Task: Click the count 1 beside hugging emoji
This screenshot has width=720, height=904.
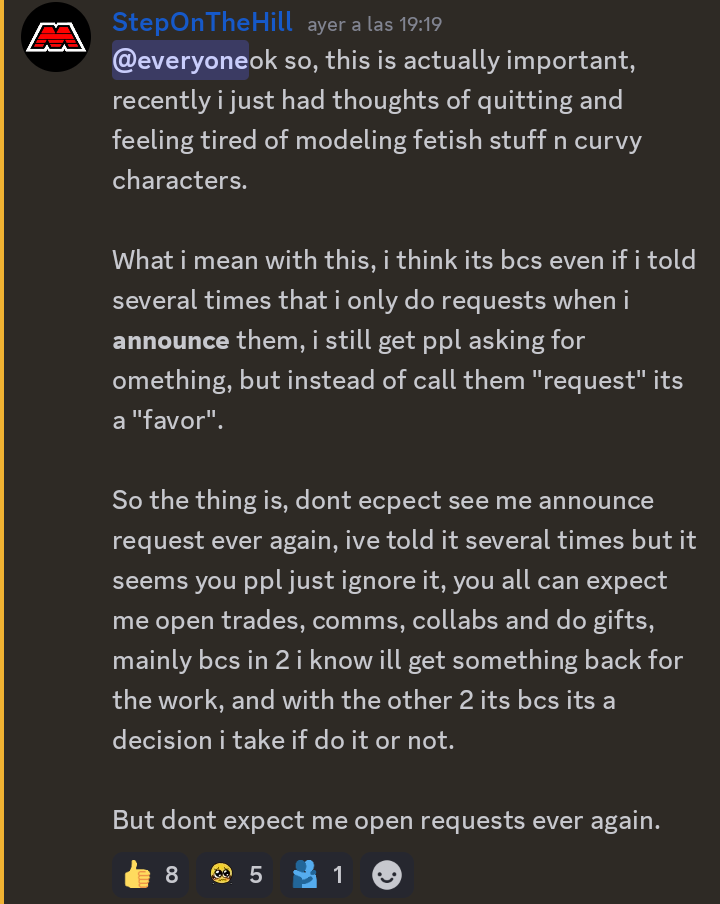Action: pyautogui.click(x=338, y=875)
